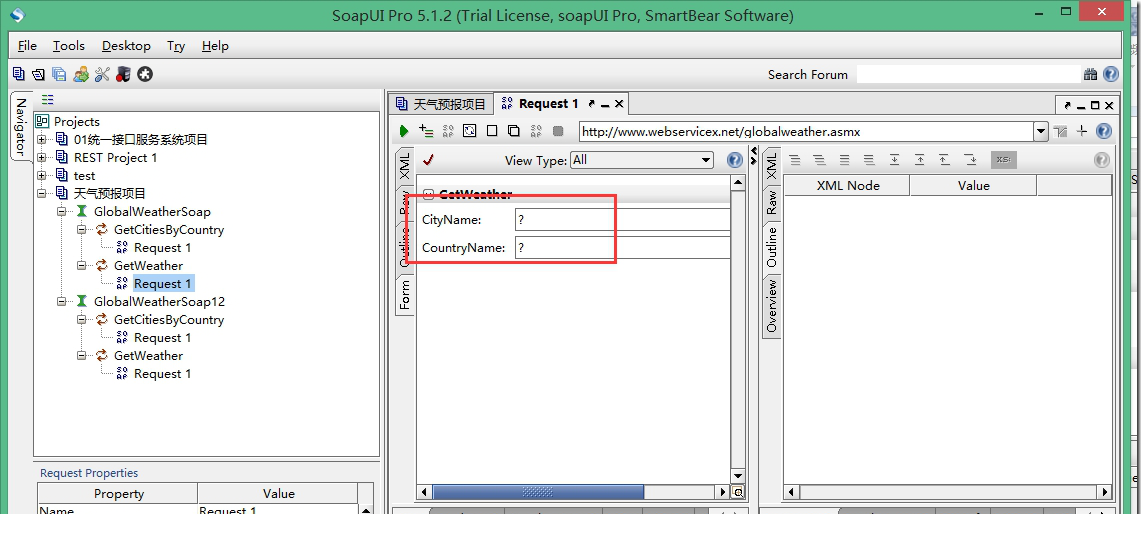This screenshot has height=534, width=1141.
Task: Expand the 01统一接口服务系统项目 project node
Action: (41, 140)
